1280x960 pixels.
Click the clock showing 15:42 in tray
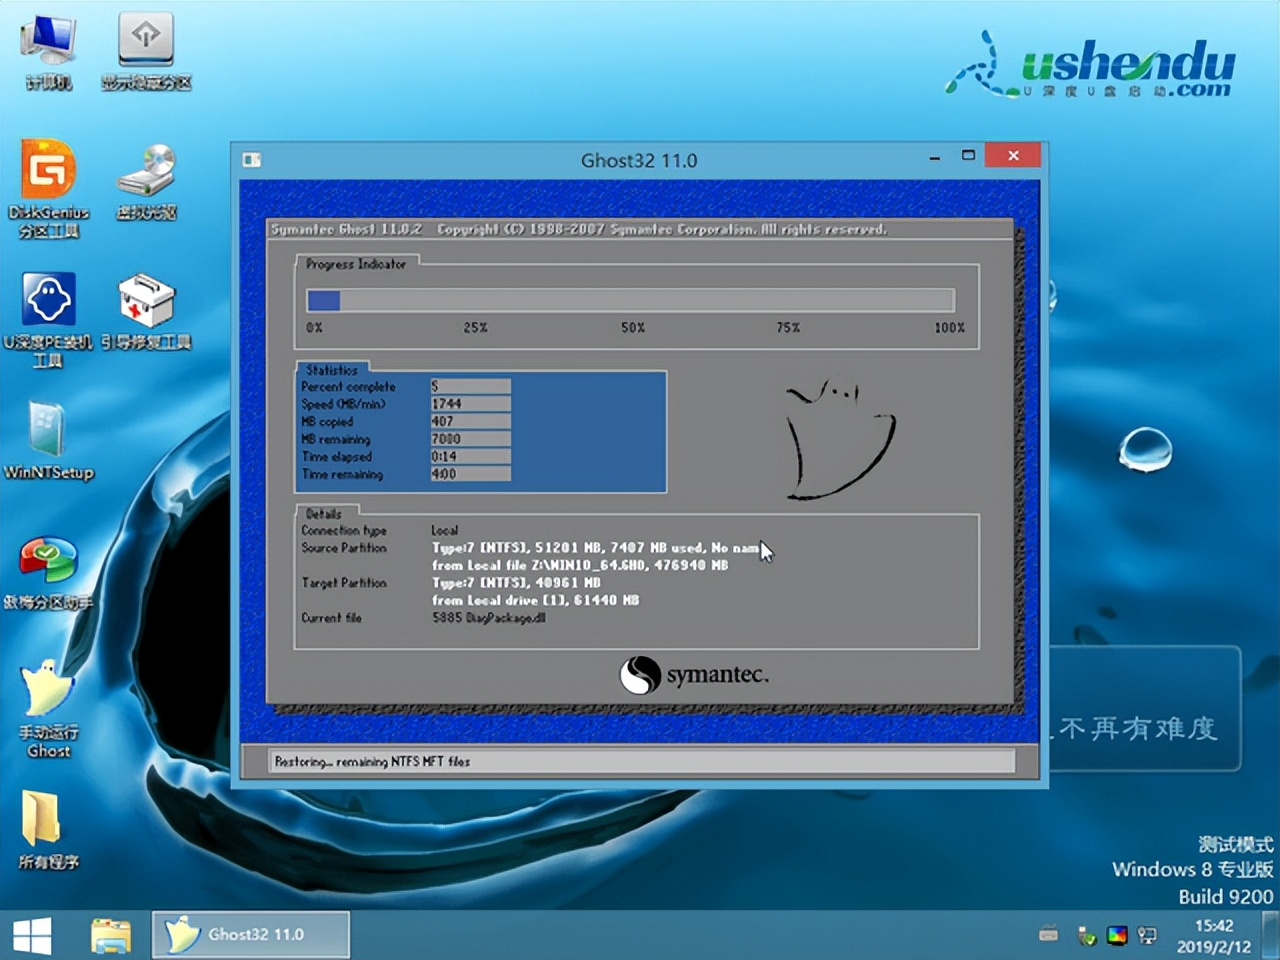point(1212,927)
